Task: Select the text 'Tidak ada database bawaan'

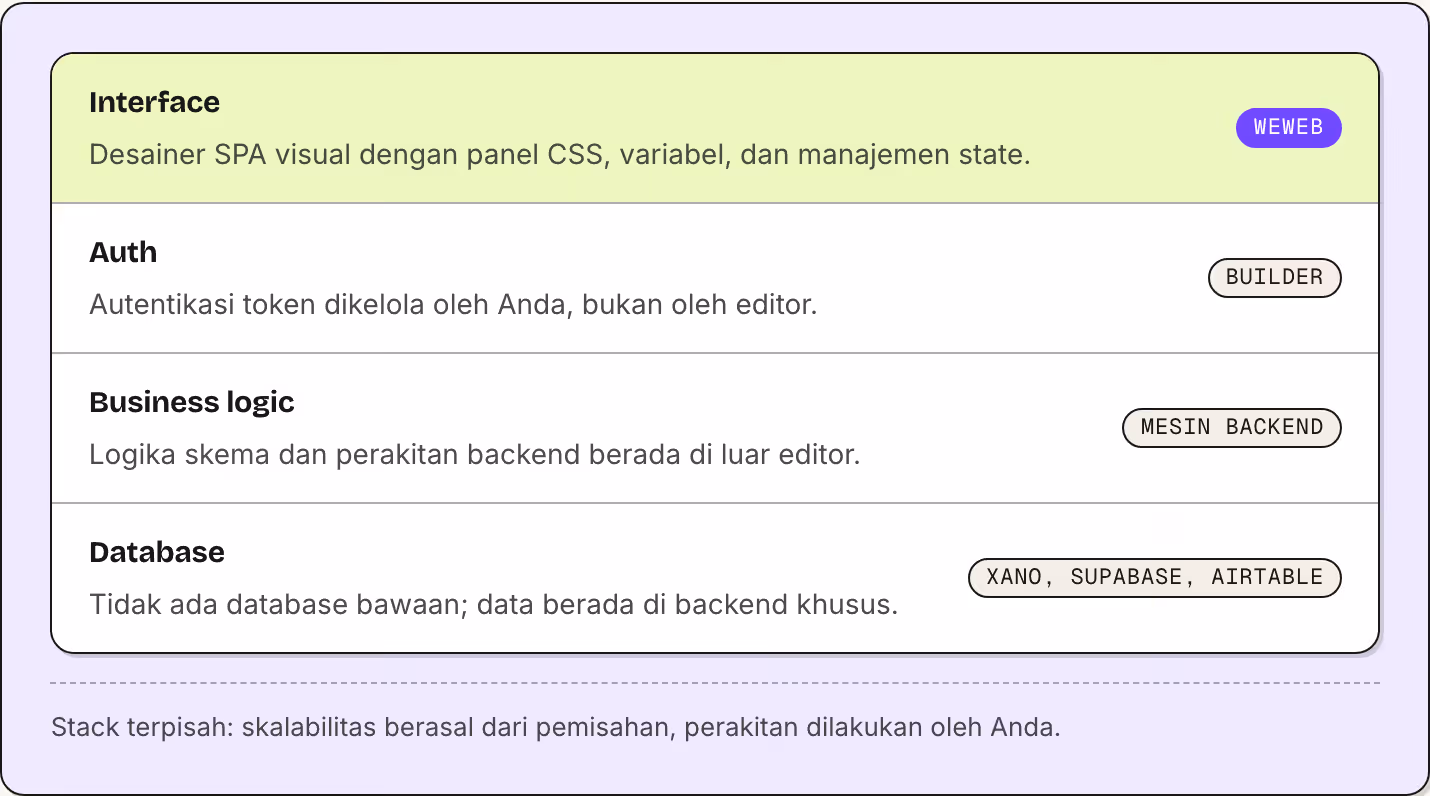Action: (276, 605)
